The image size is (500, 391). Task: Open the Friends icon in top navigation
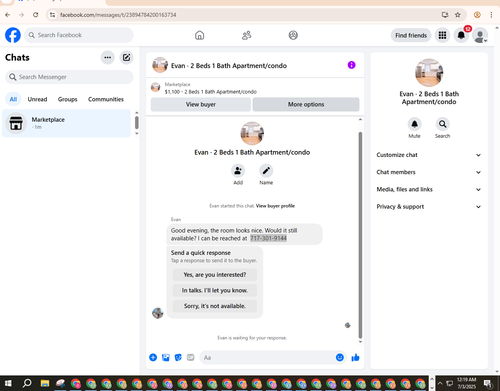coord(246,35)
